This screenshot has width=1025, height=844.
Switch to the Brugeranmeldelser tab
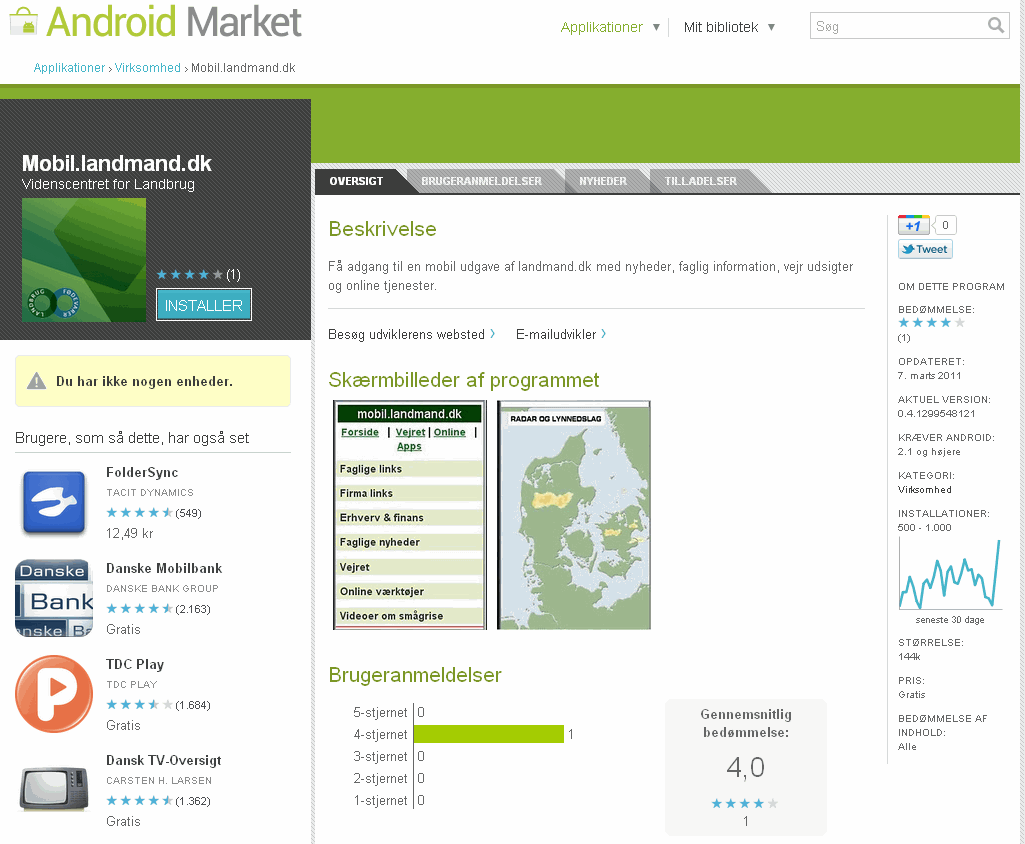pos(481,181)
